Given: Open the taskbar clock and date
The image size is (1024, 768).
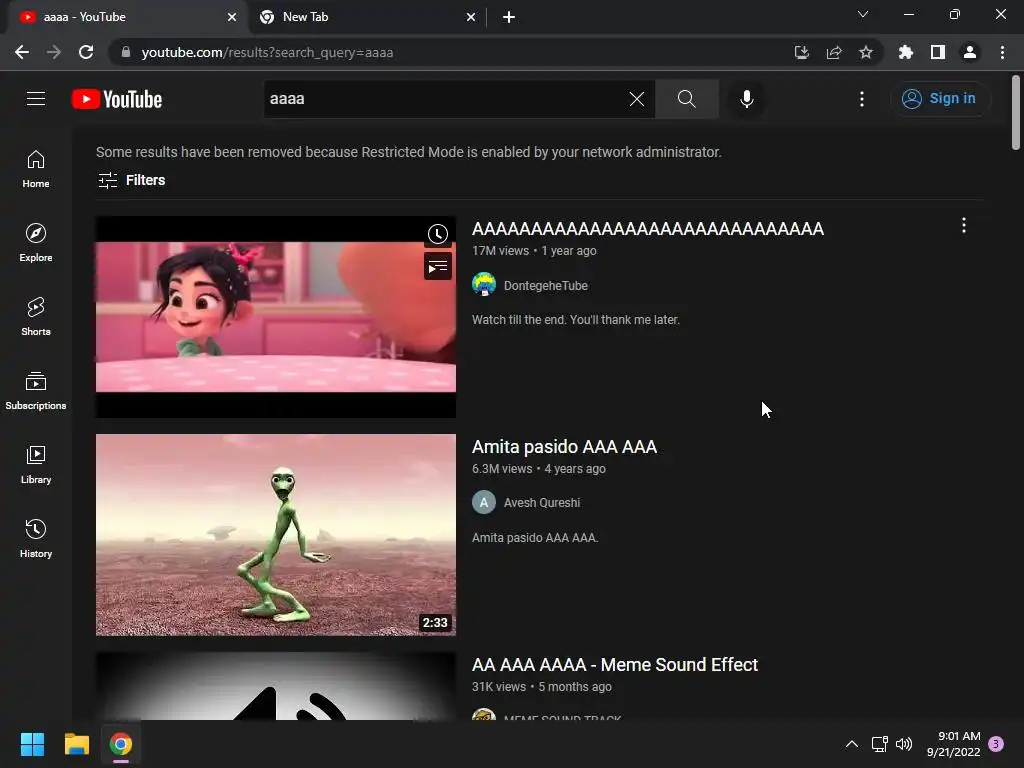Looking at the screenshot, I should [953, 744].
